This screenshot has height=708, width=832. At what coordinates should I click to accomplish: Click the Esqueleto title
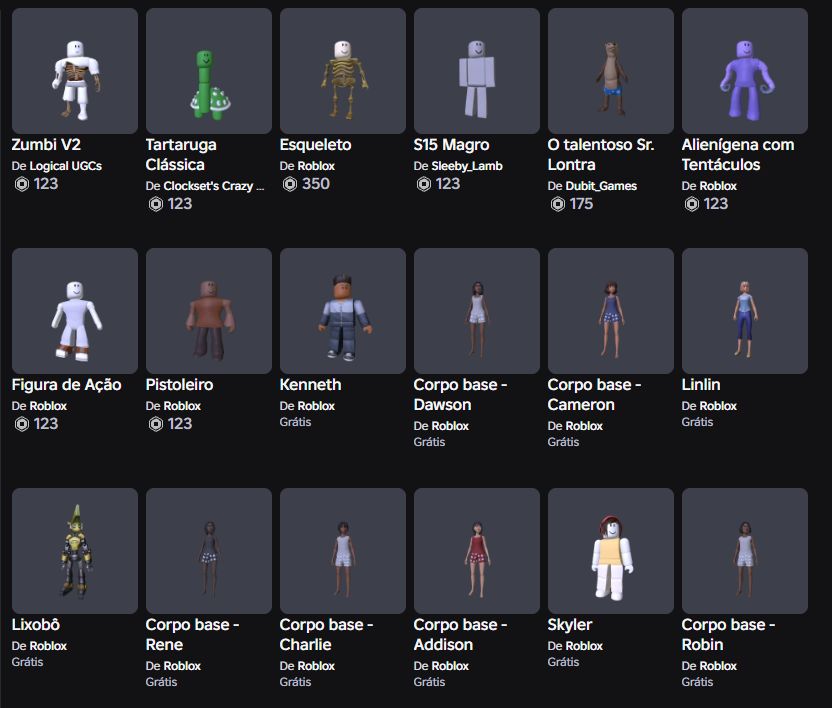315,144
